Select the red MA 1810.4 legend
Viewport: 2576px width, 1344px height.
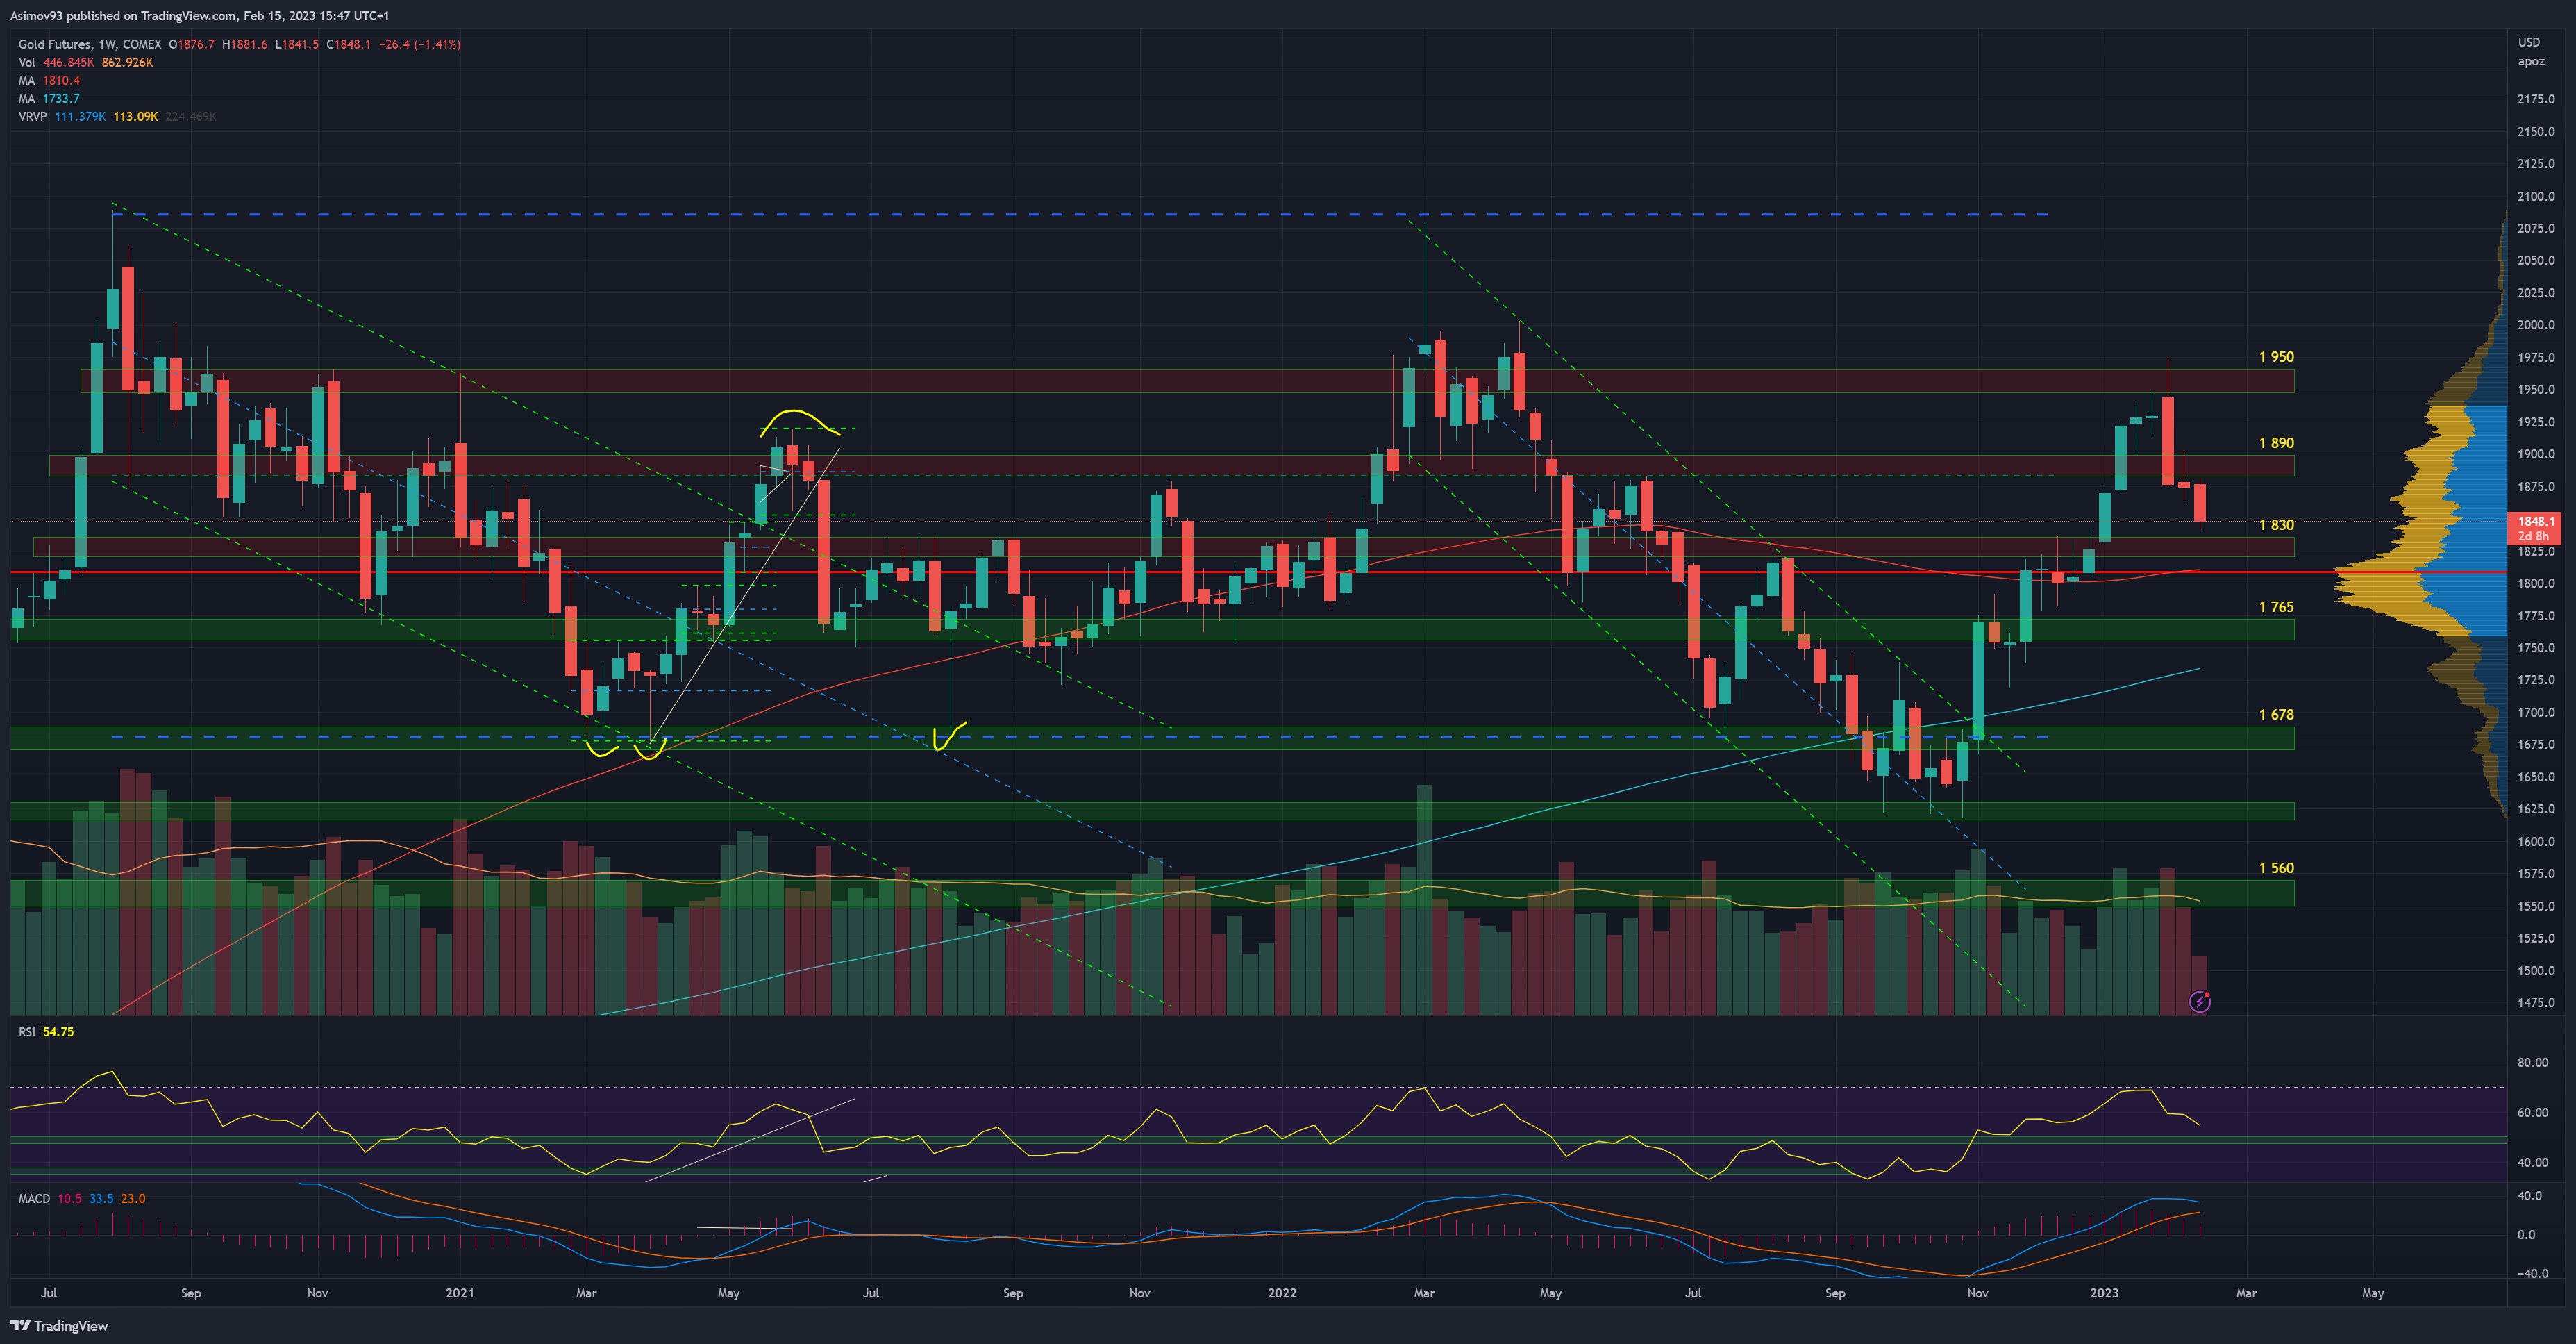click(49, 80)
